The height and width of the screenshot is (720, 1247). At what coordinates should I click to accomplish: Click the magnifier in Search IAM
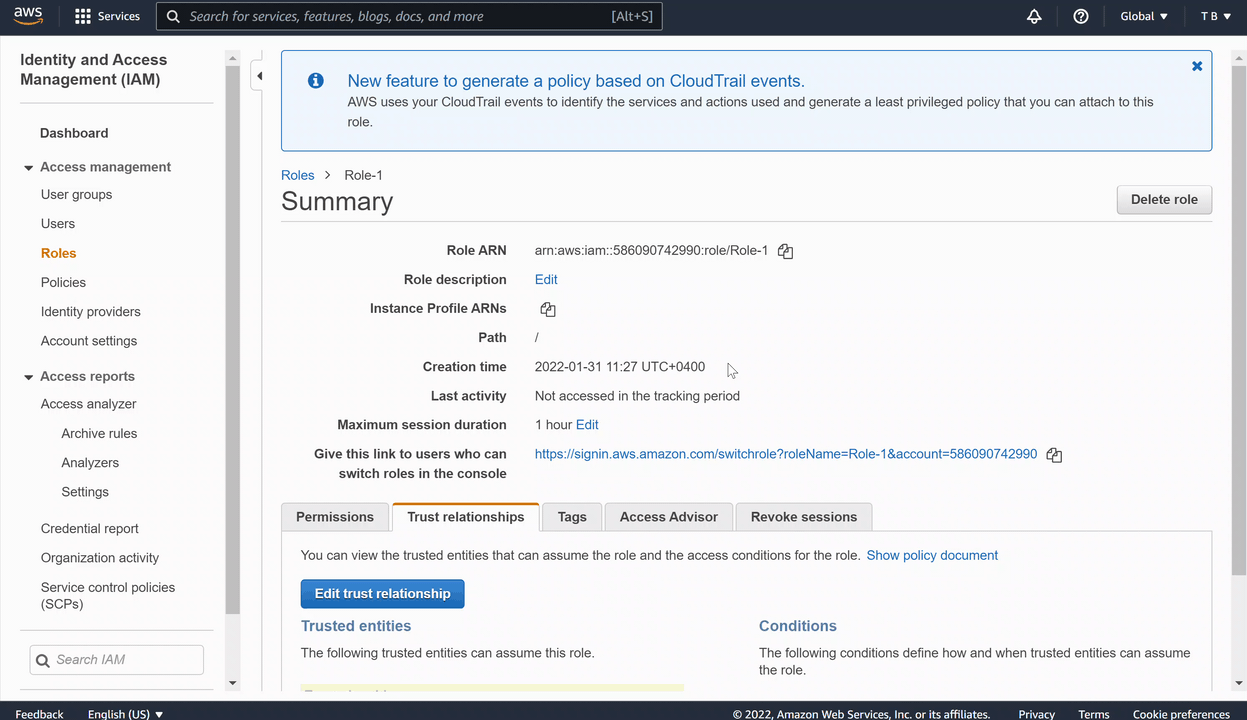pos(42,660)
